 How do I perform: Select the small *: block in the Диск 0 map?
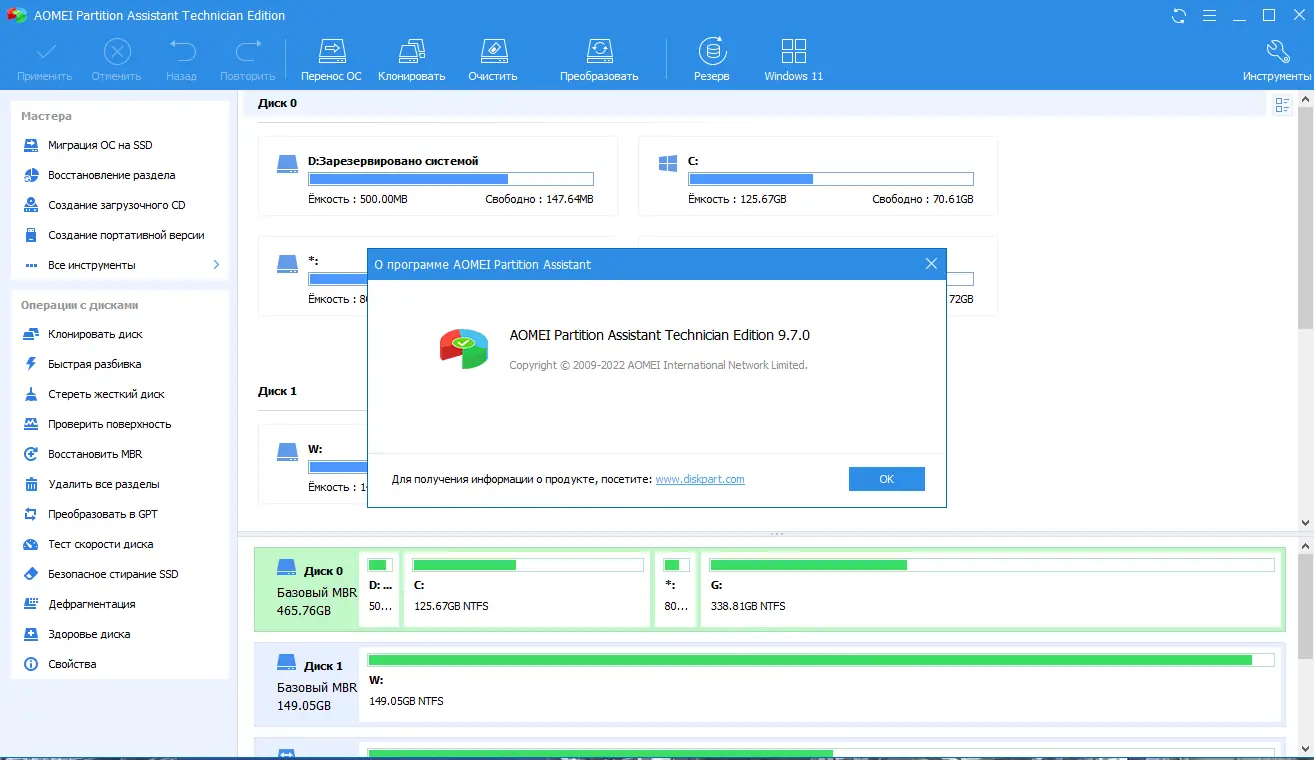tap(675, 590)
